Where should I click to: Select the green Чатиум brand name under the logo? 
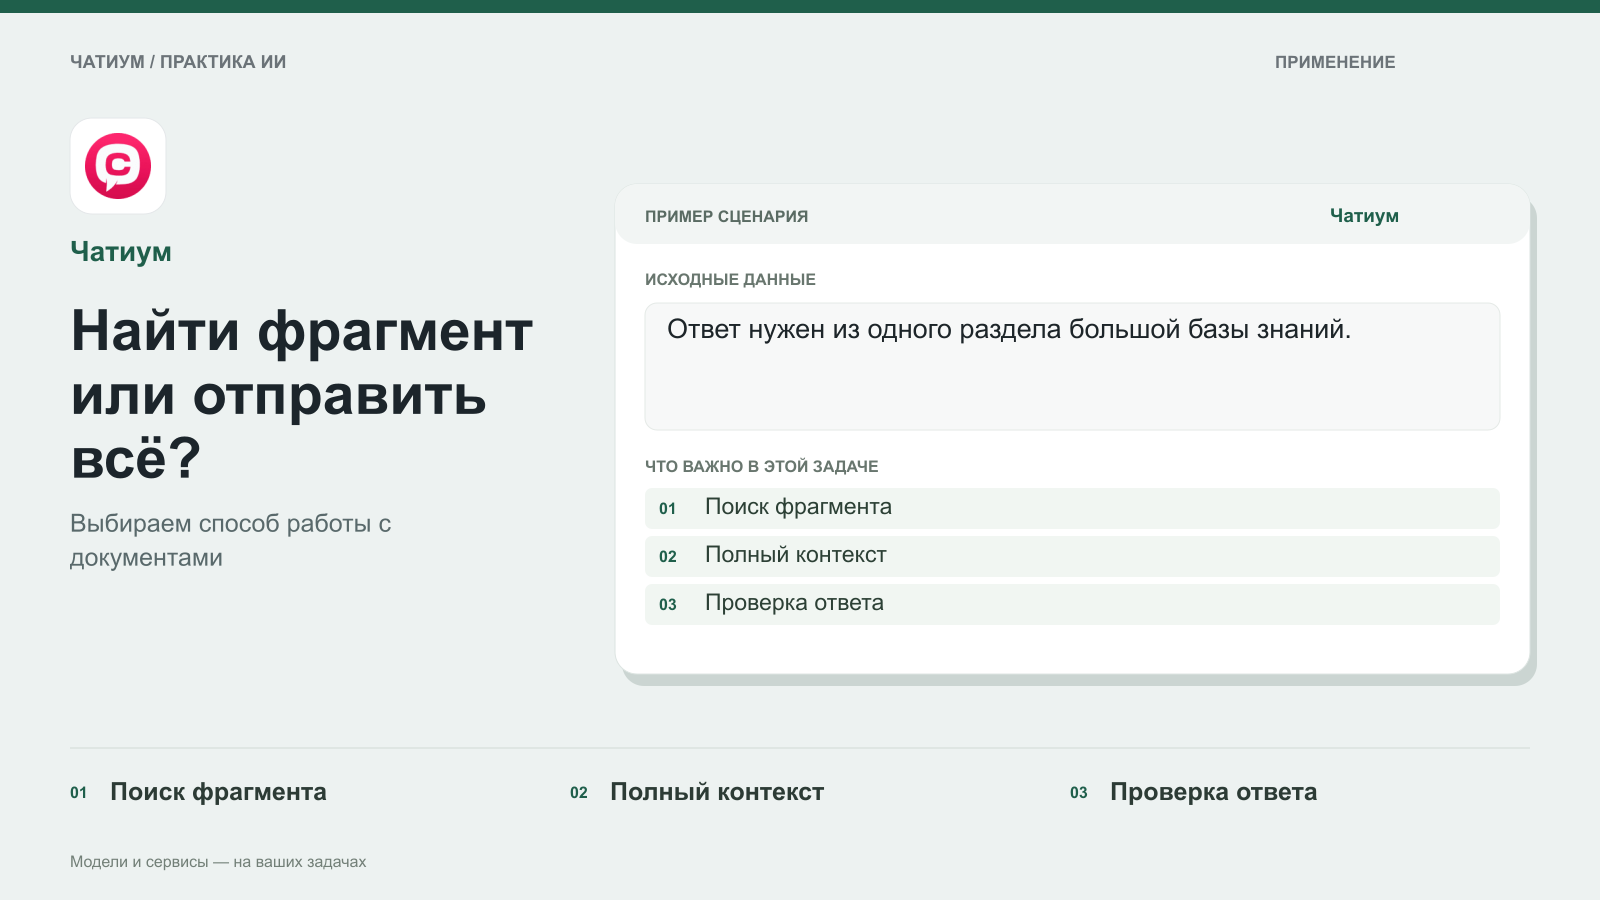121,252
